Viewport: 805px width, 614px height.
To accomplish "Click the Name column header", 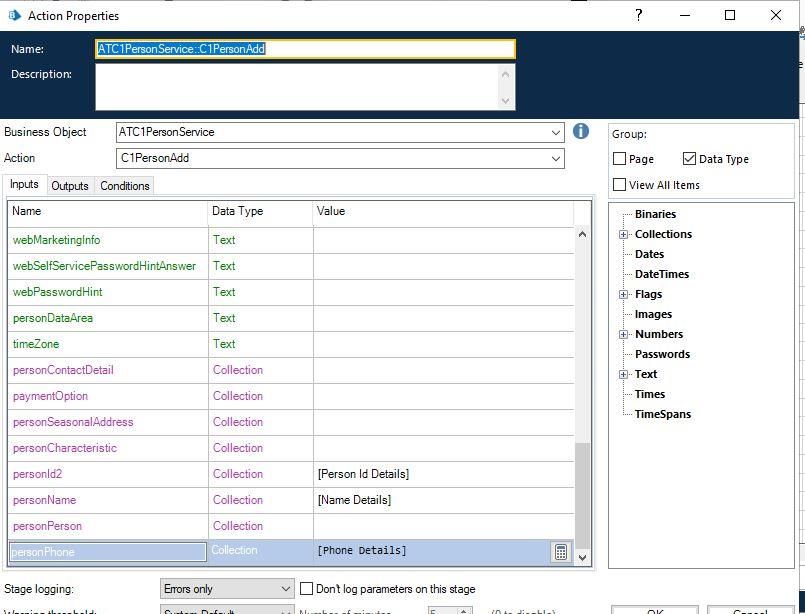I will pos(108,212).
